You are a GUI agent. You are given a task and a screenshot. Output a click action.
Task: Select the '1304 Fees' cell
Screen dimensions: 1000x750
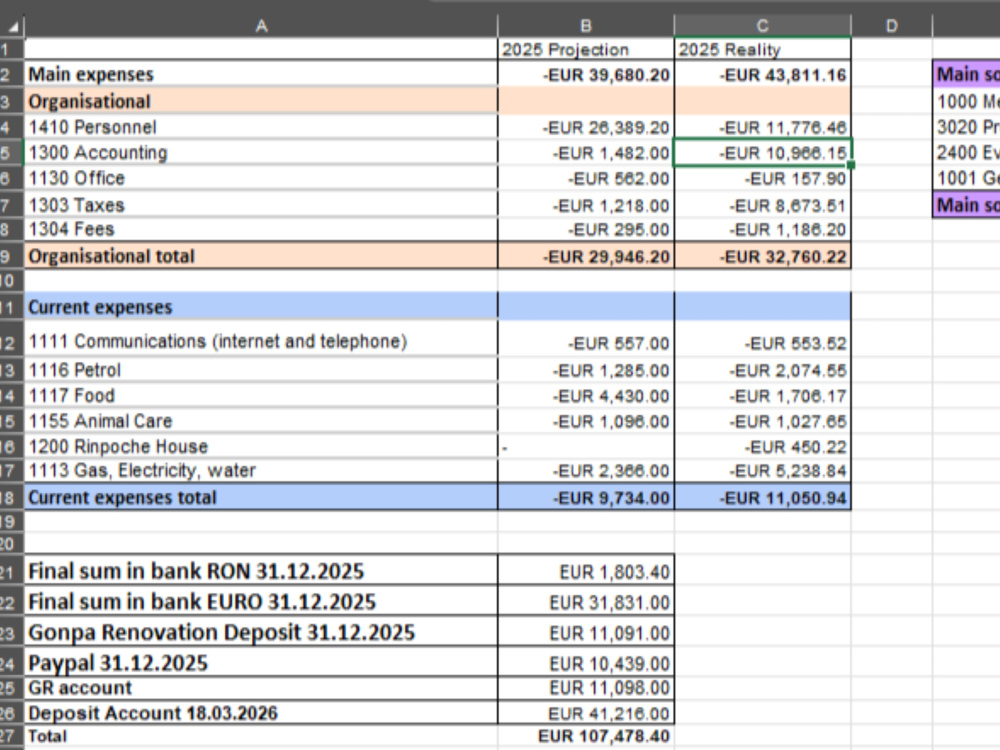click(x=261, y=229)
